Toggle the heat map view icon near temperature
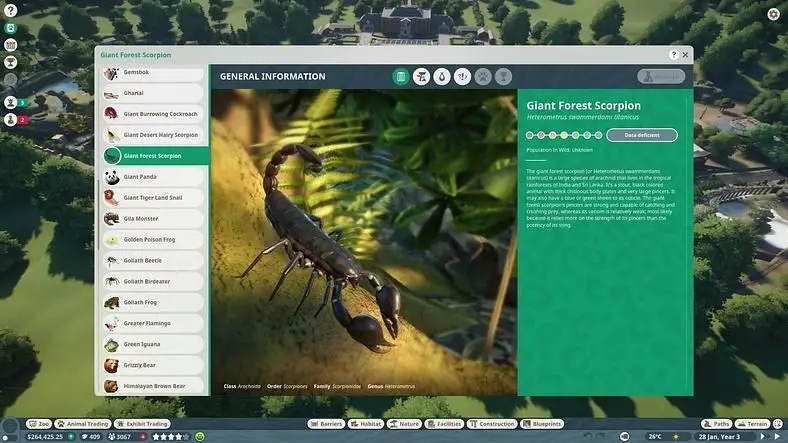 624,436
